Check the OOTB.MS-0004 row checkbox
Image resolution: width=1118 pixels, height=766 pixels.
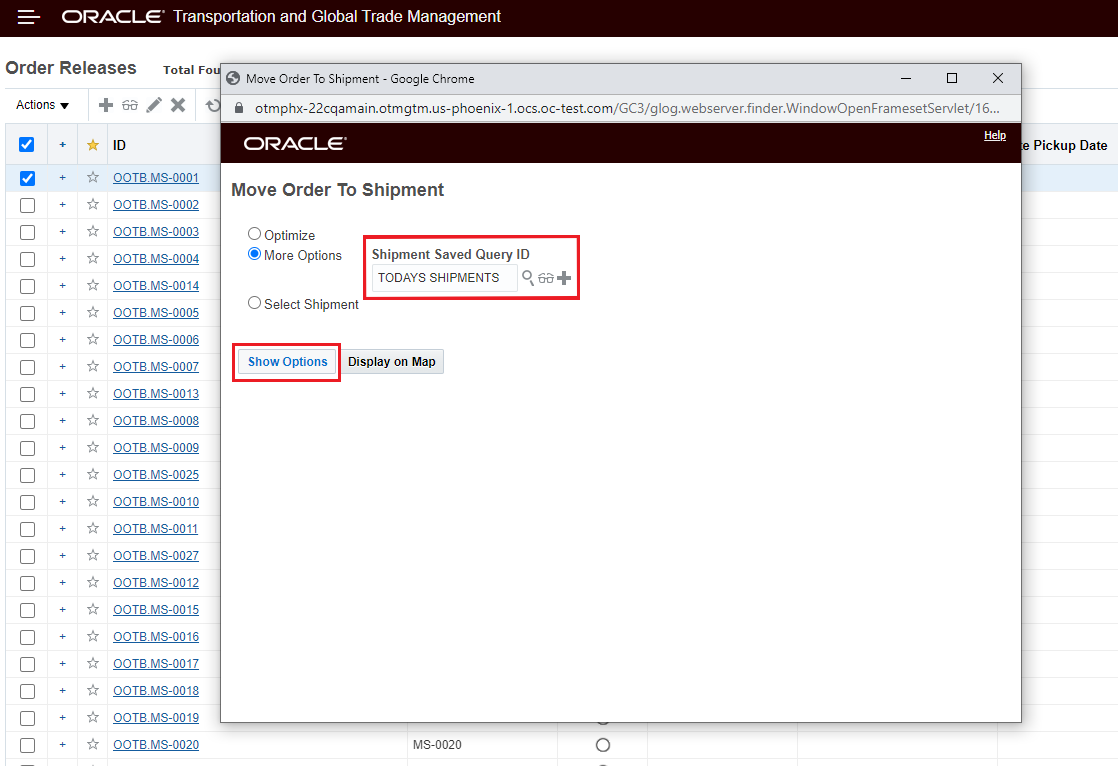27,260
